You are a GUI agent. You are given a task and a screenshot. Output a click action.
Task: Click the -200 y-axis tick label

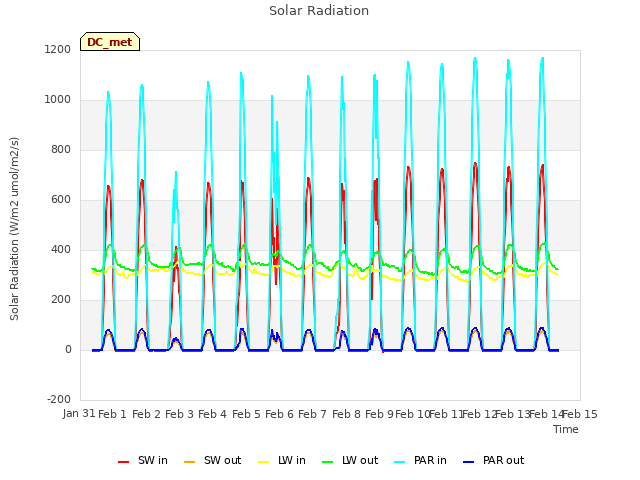pyautogui.click(x=59, y=399)
